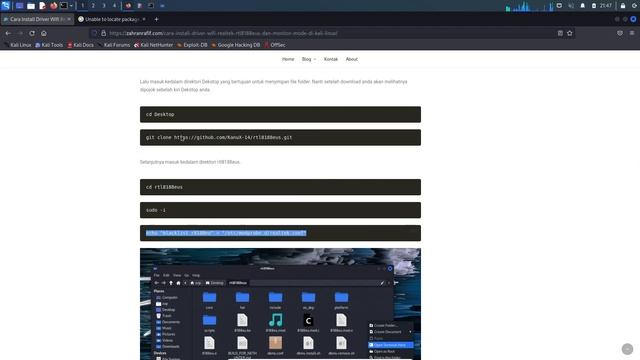The image size is (640, 360).
Task: Expand the Blog dropdown menu
Action: coord(309,59)
